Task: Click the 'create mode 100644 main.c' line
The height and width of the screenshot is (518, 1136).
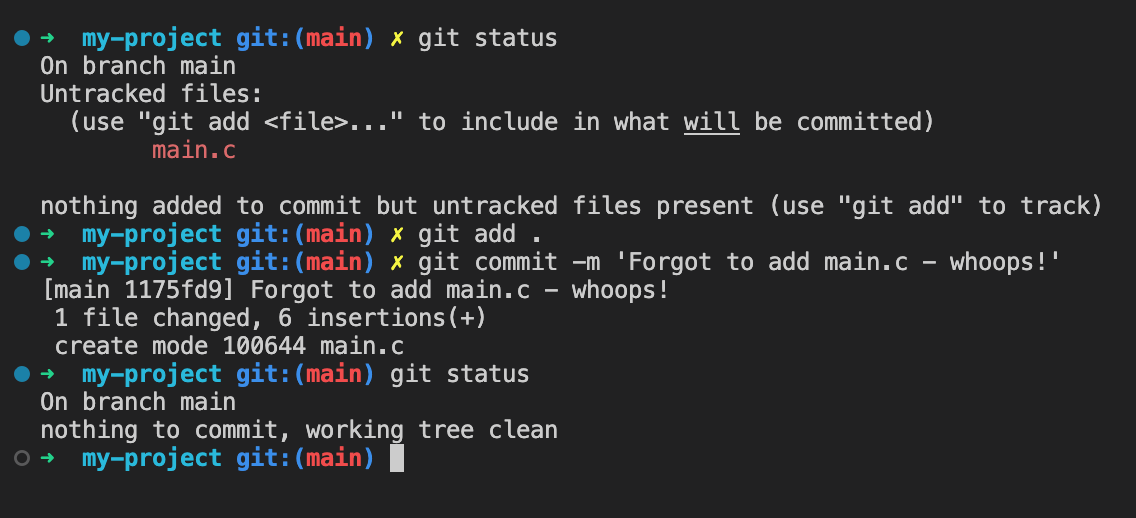Action: (229, 346)
